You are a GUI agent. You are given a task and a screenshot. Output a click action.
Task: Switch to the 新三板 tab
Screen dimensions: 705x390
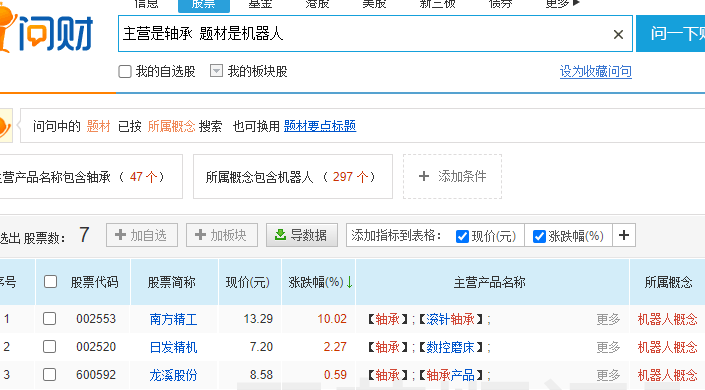[437, 4]
